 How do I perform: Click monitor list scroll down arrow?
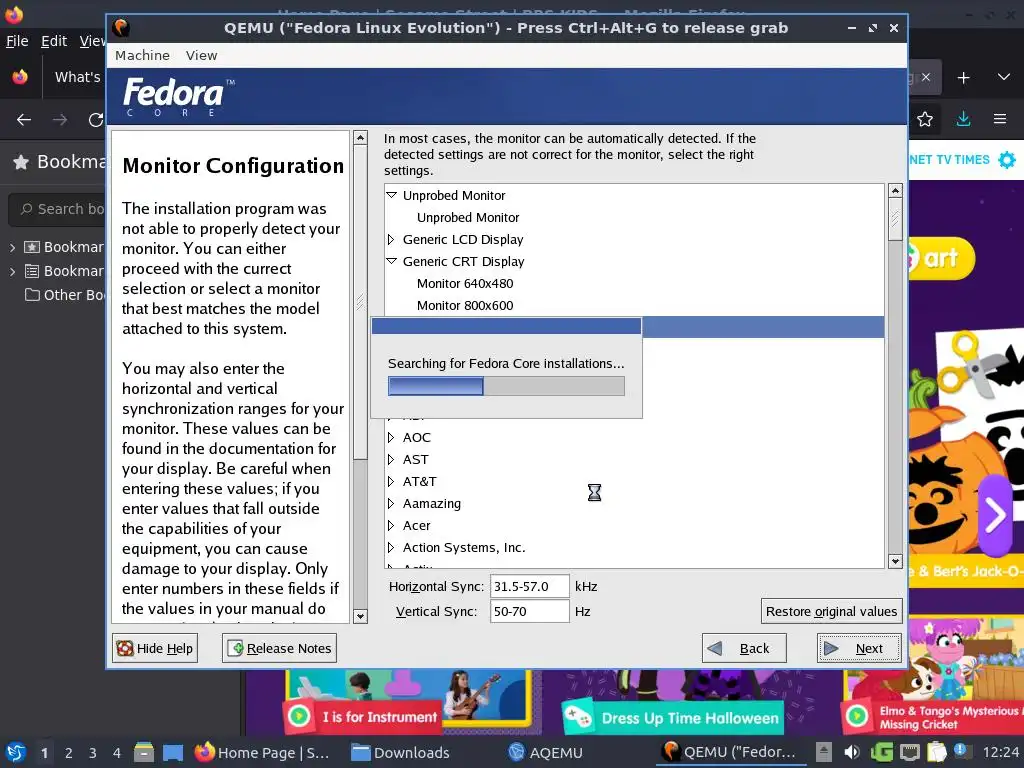click(895, 561)
